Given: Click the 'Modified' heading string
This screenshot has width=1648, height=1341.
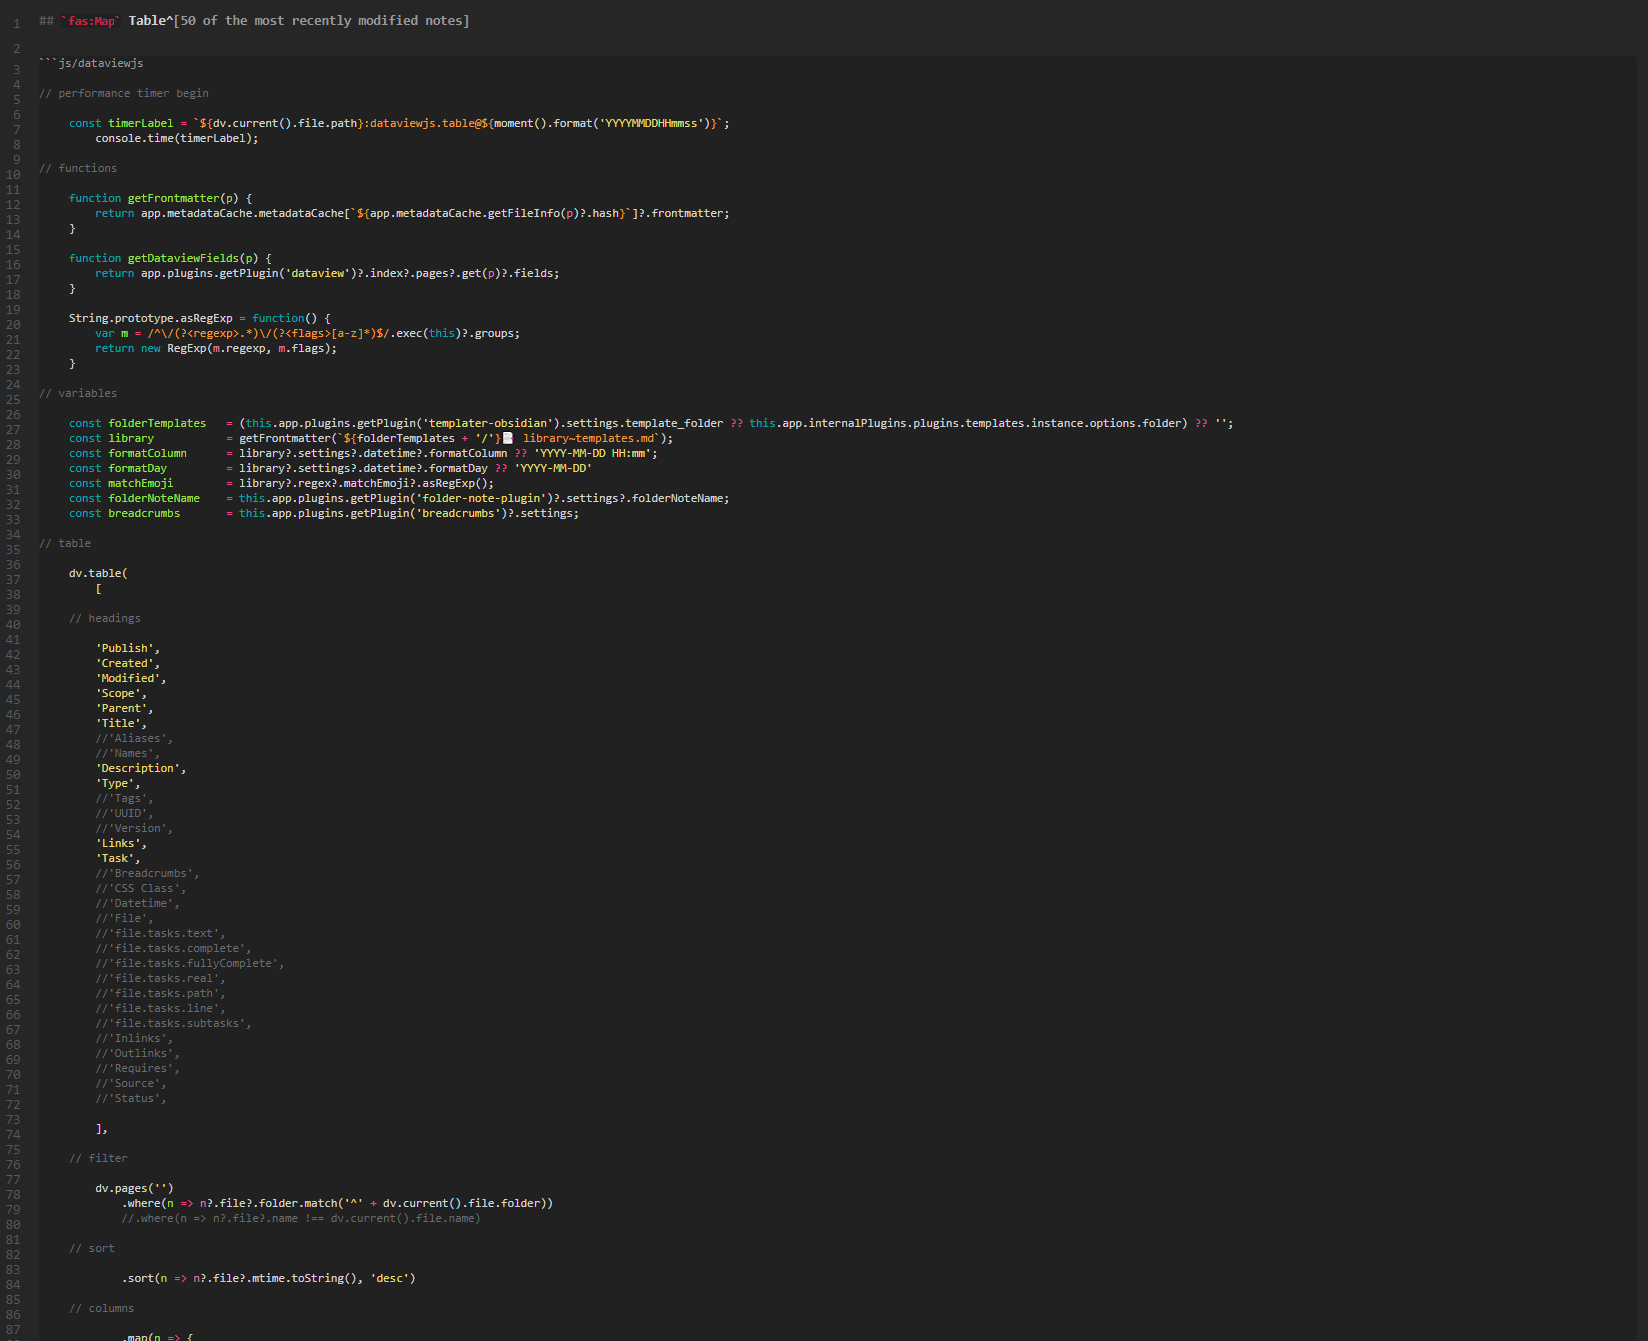Looking at the screenshot, I should coord(128,678).
